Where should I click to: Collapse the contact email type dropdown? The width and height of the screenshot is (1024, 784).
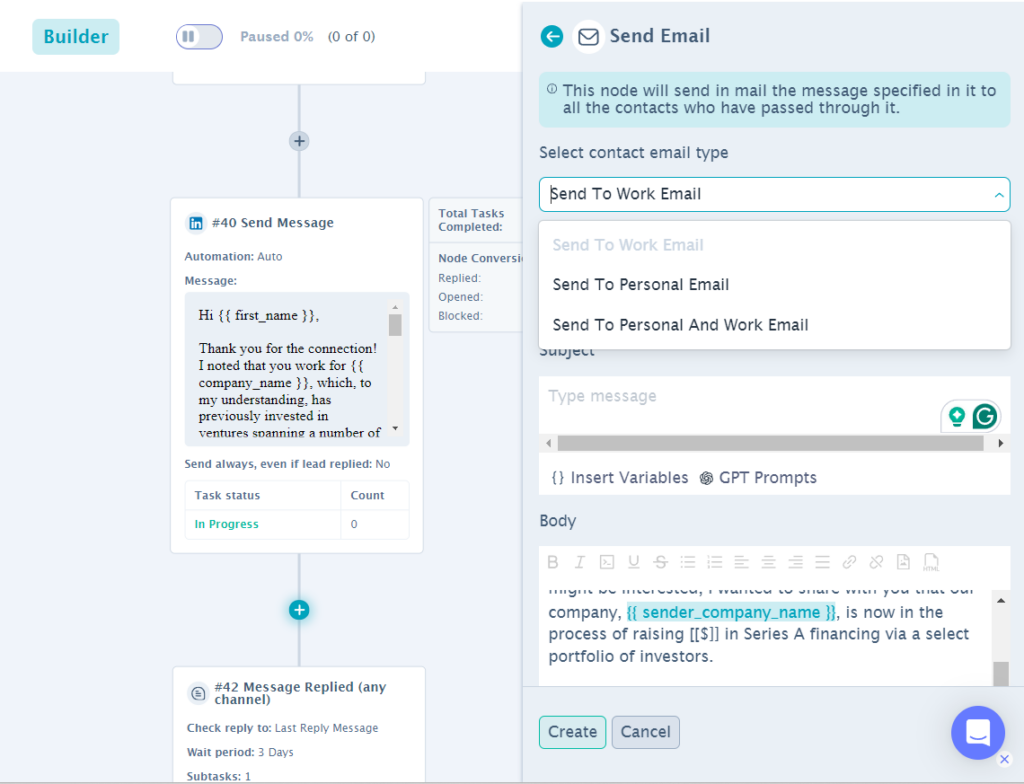point(999,195)
